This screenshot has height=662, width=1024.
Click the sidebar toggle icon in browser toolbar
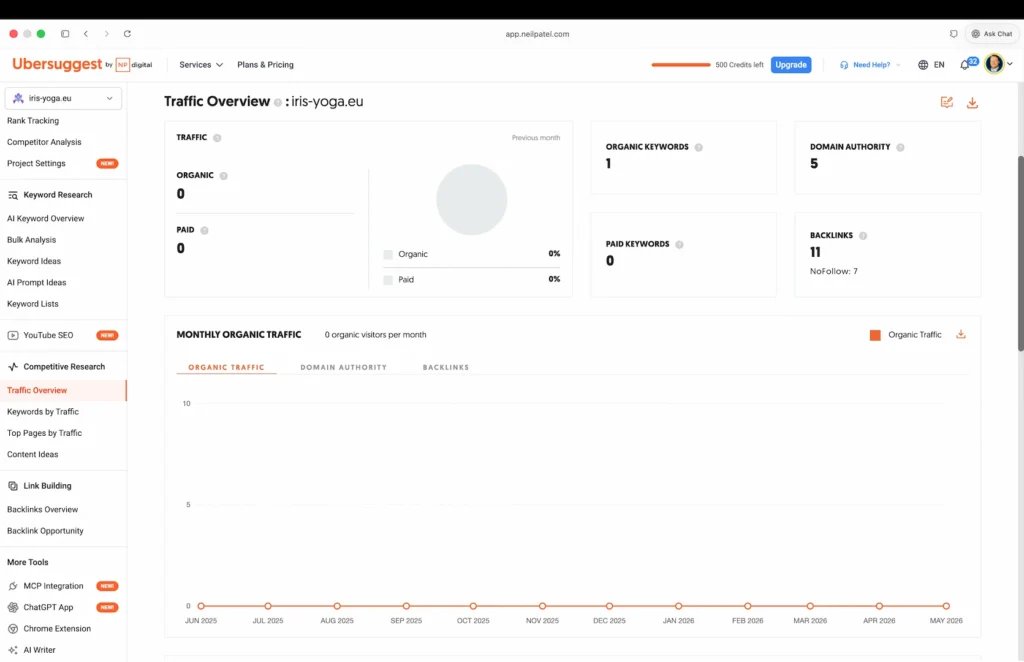65,33
